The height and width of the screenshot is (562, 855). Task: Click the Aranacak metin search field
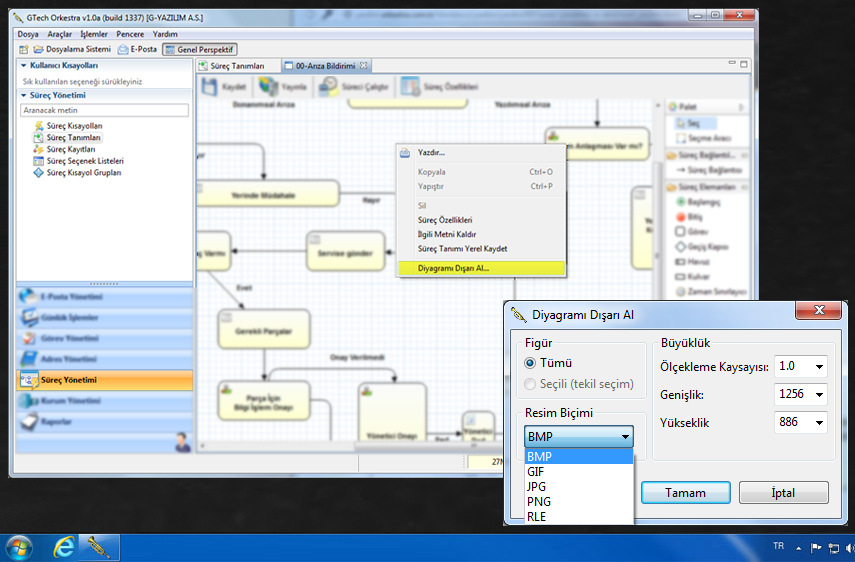pos(104,110)
